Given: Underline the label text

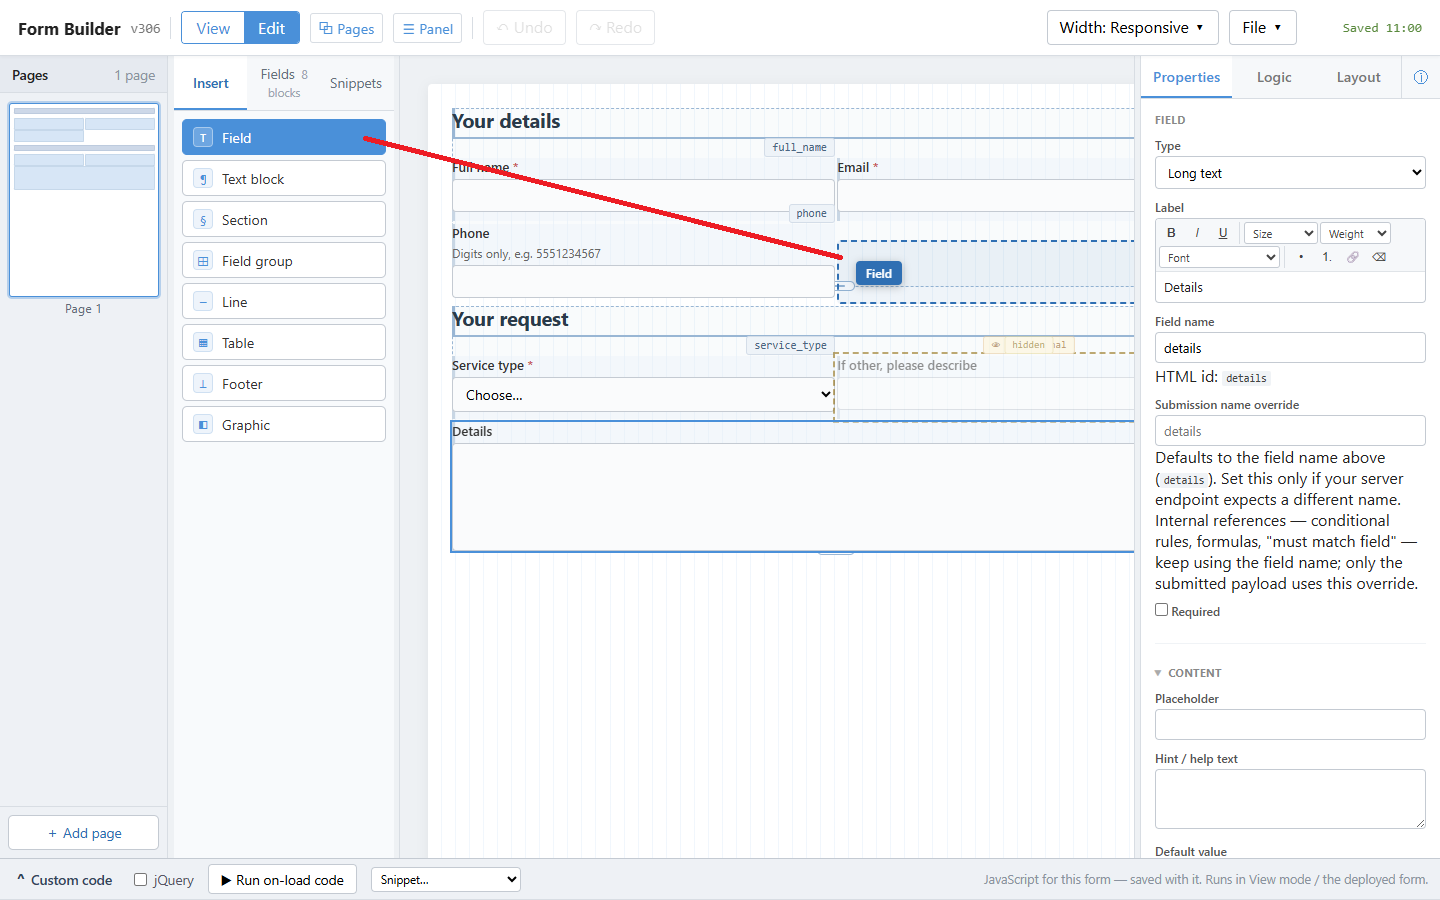Looking at the screenshot, I should pos(1223,233).
